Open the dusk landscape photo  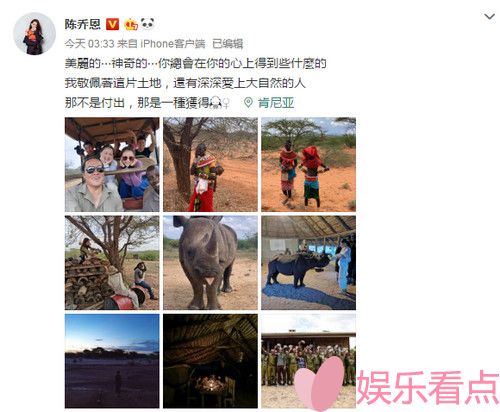112,361
